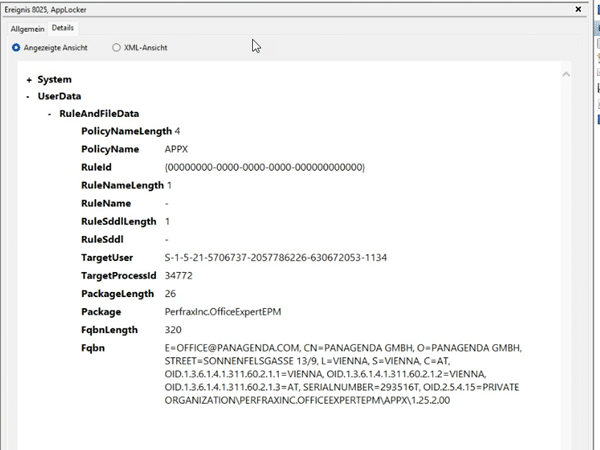Click the Fqbn line containing STREET=SONNENFELSGASSE
Viewport: 600px width, 450px height.
(307, 361)
